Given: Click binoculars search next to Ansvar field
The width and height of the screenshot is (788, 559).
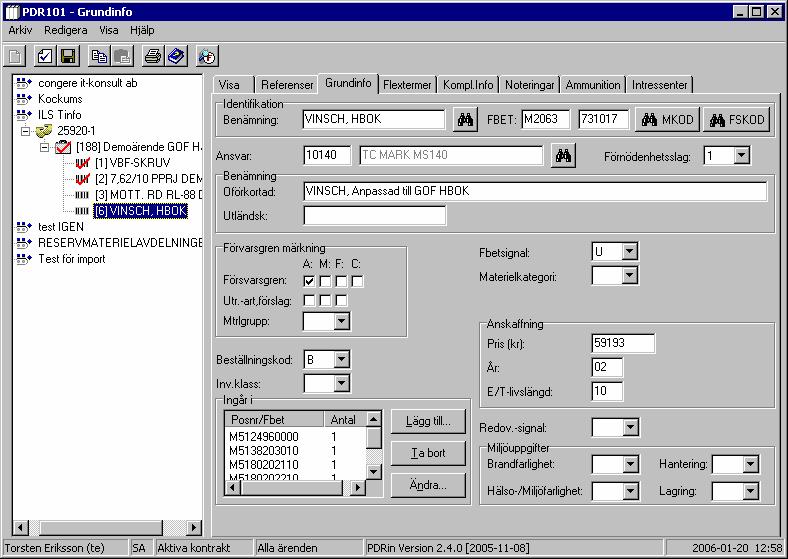Looking at the screenshot, I should point(563,155).
